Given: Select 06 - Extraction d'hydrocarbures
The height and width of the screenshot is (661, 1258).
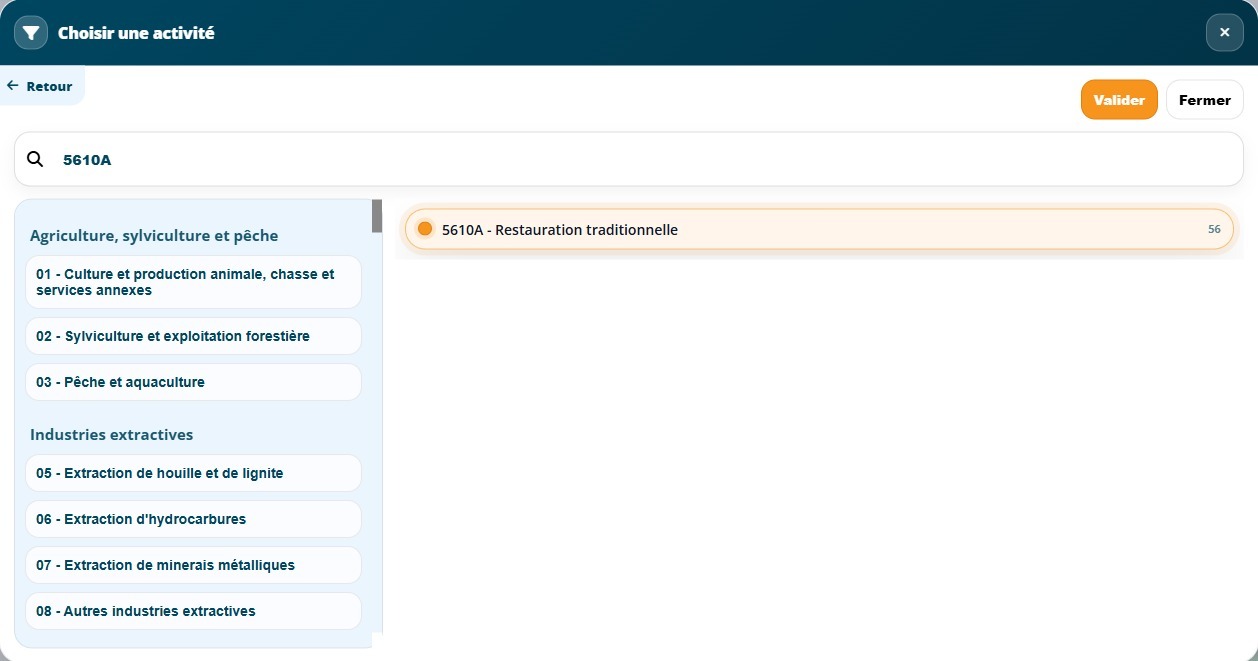Looking at the screenshot, I should pyautogui.click(x=193, y=519).
